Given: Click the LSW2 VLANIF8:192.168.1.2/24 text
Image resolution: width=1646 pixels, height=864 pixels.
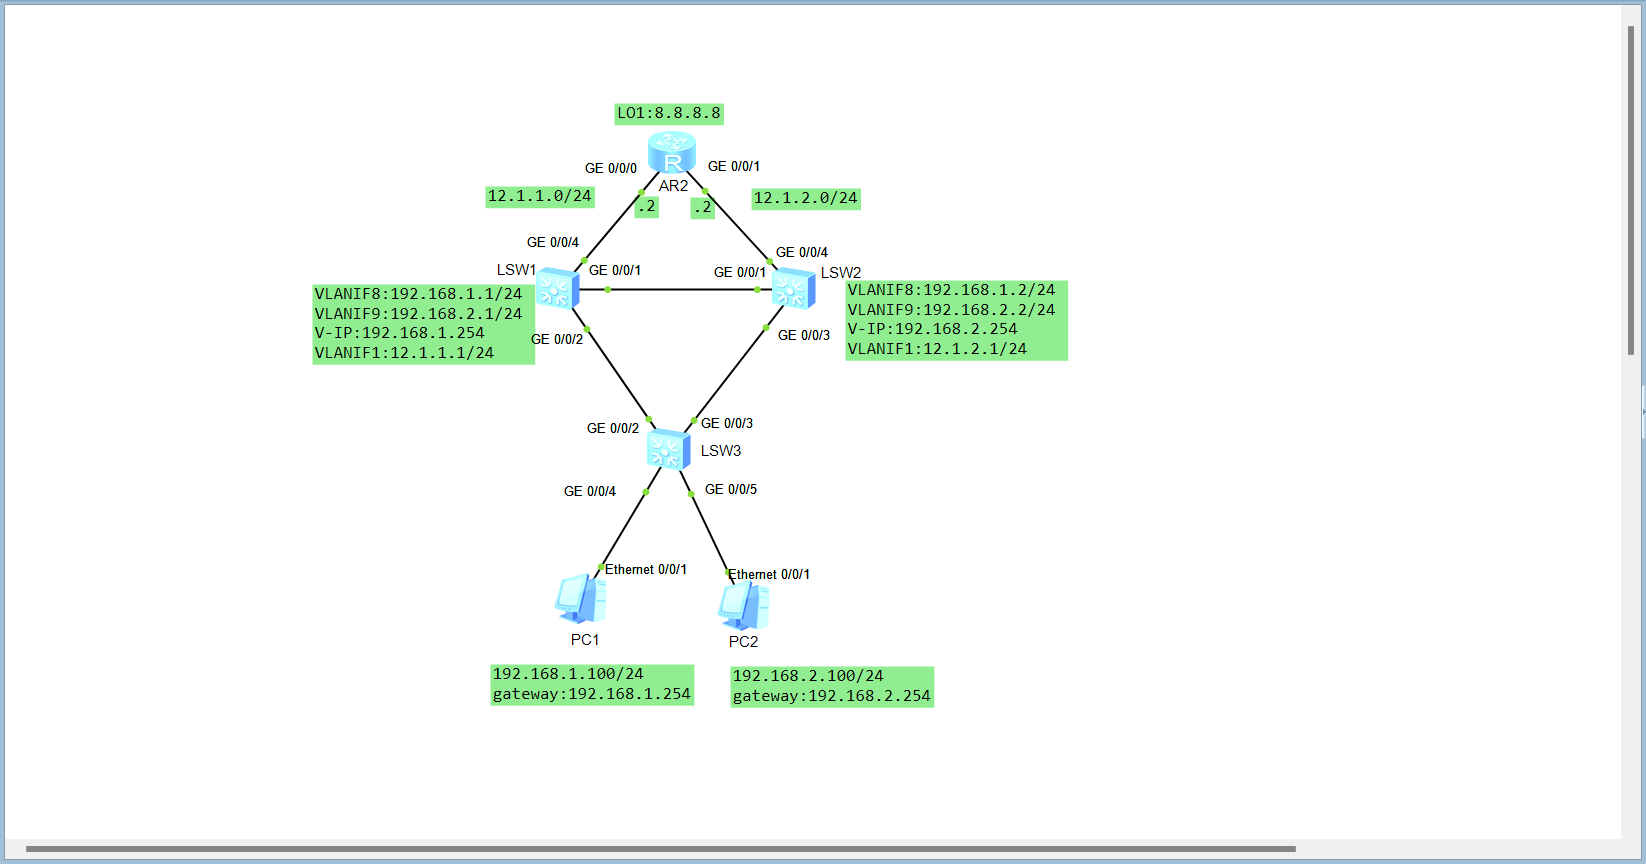Looking at the screenshot, I should (951, 290).
